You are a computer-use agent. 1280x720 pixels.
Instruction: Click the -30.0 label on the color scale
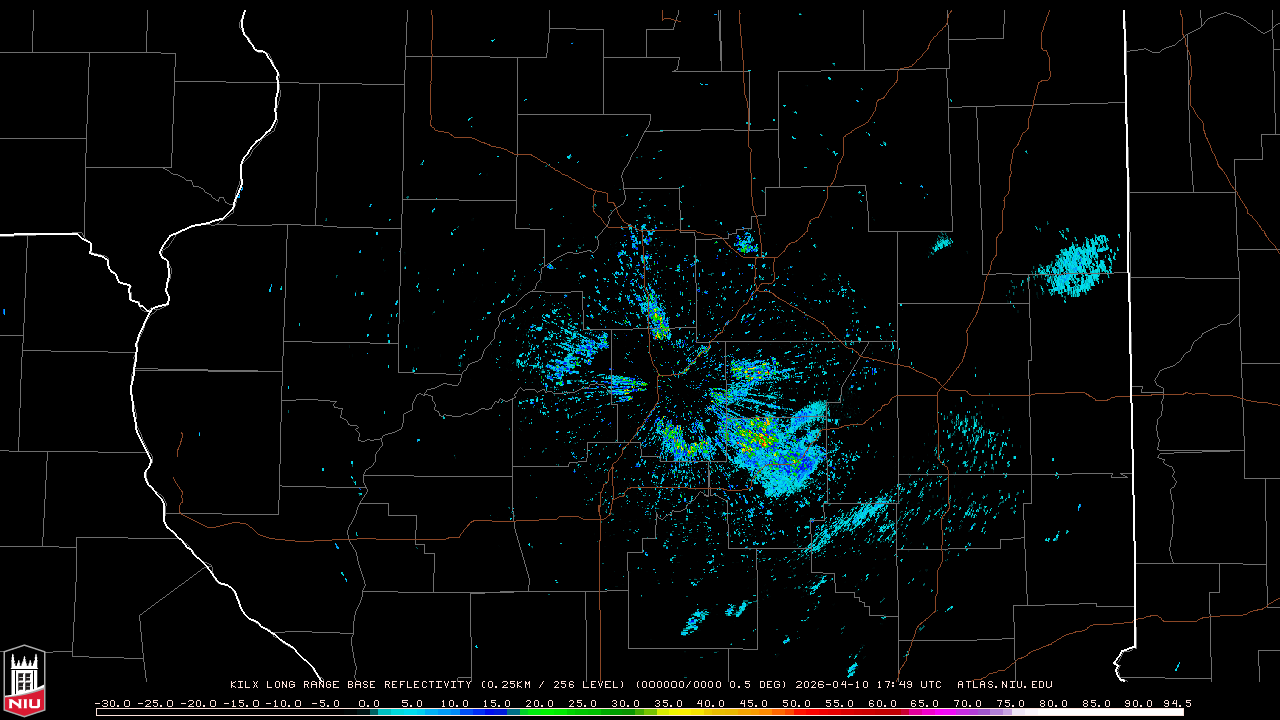(112, 703)
